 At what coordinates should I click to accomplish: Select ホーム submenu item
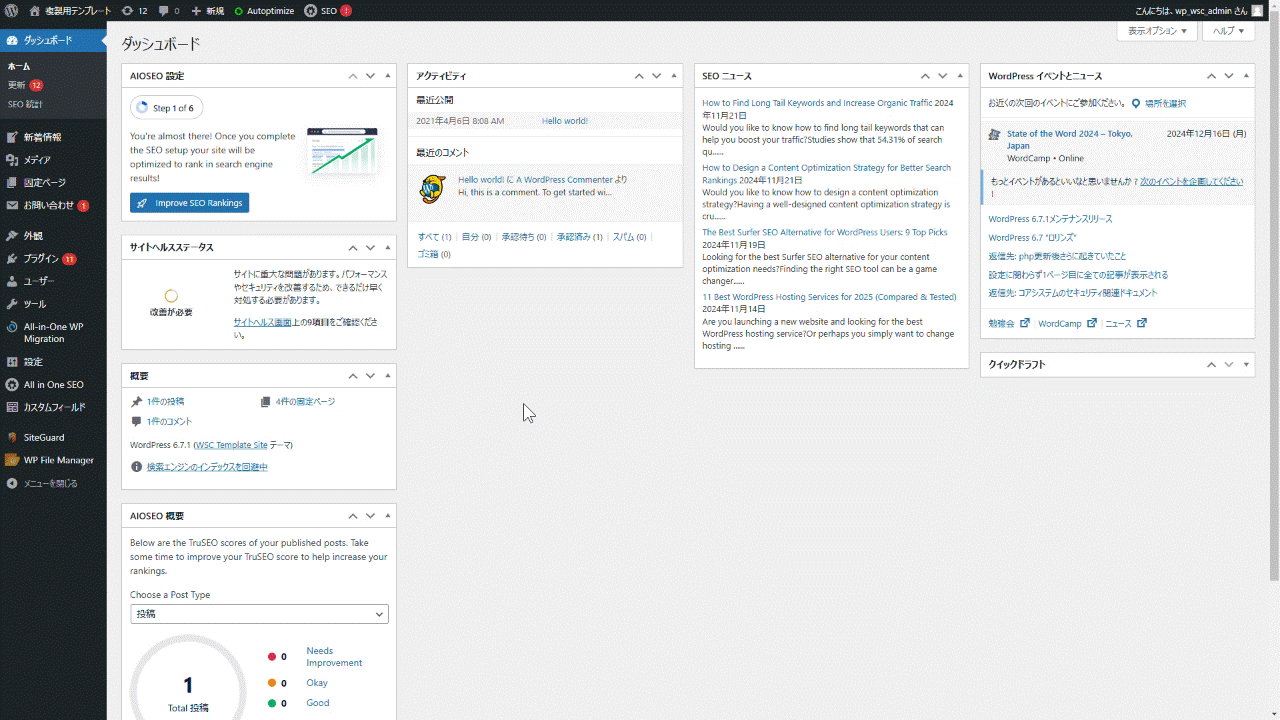pyautogui.click(x=18, y=66)
